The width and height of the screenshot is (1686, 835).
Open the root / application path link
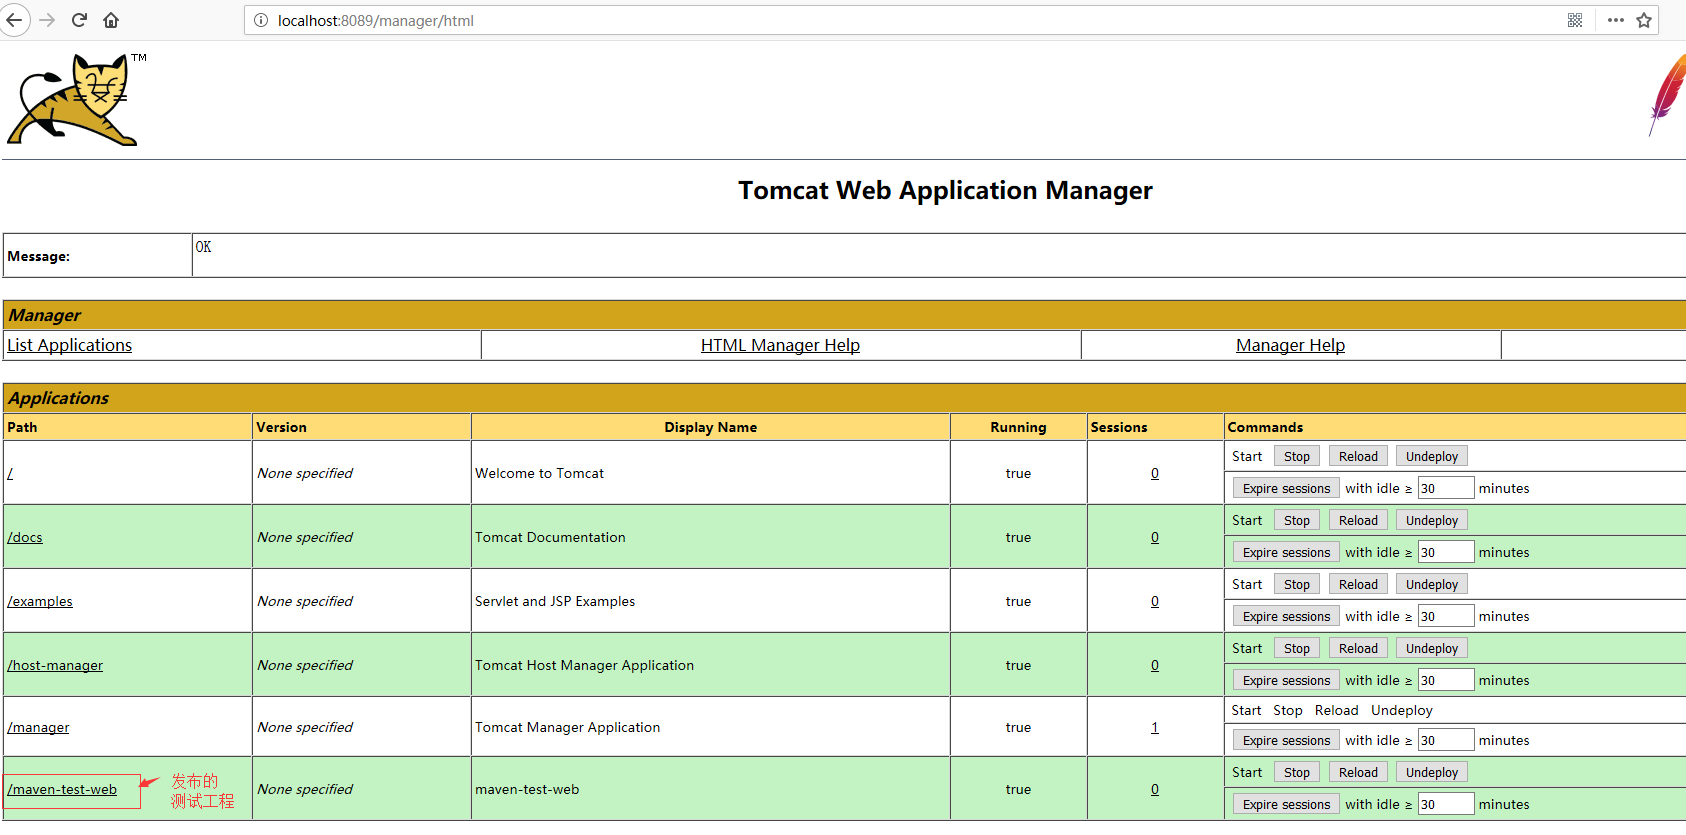pyautogui.click(x=10, y=473)
